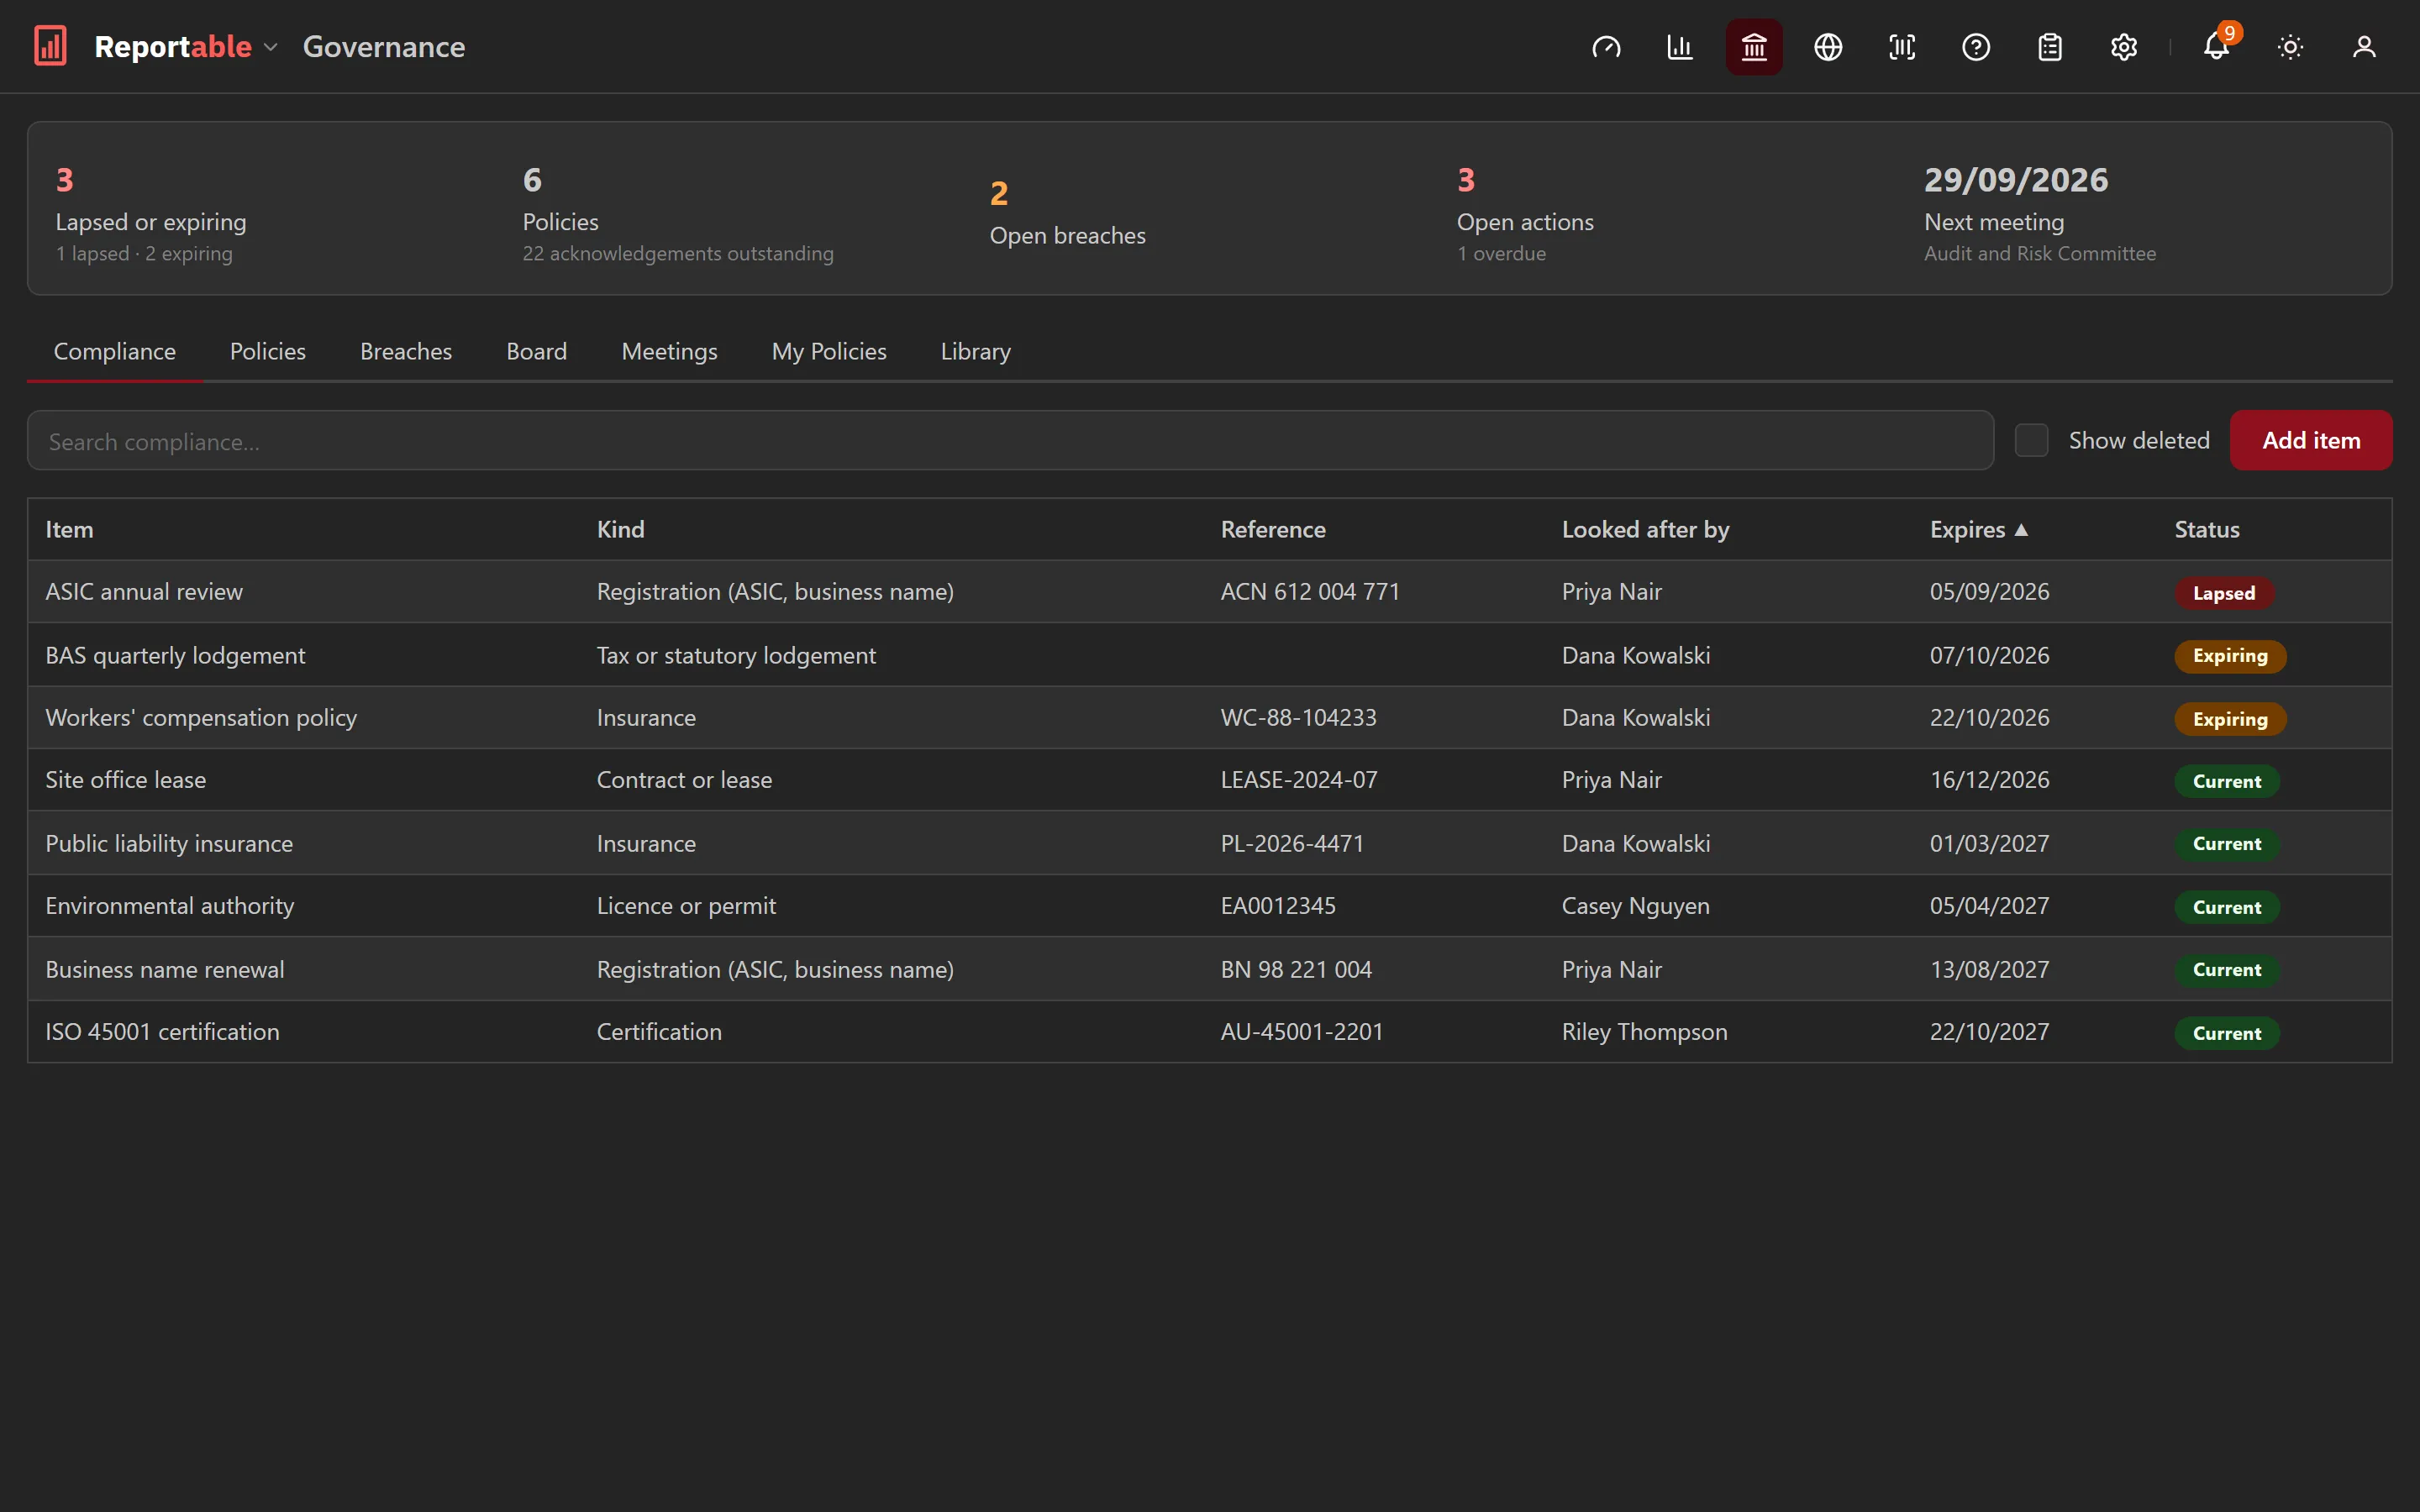Open Public liability insurance item
This screenshot has width=2420, height=1512.
tap(1209, 843)
